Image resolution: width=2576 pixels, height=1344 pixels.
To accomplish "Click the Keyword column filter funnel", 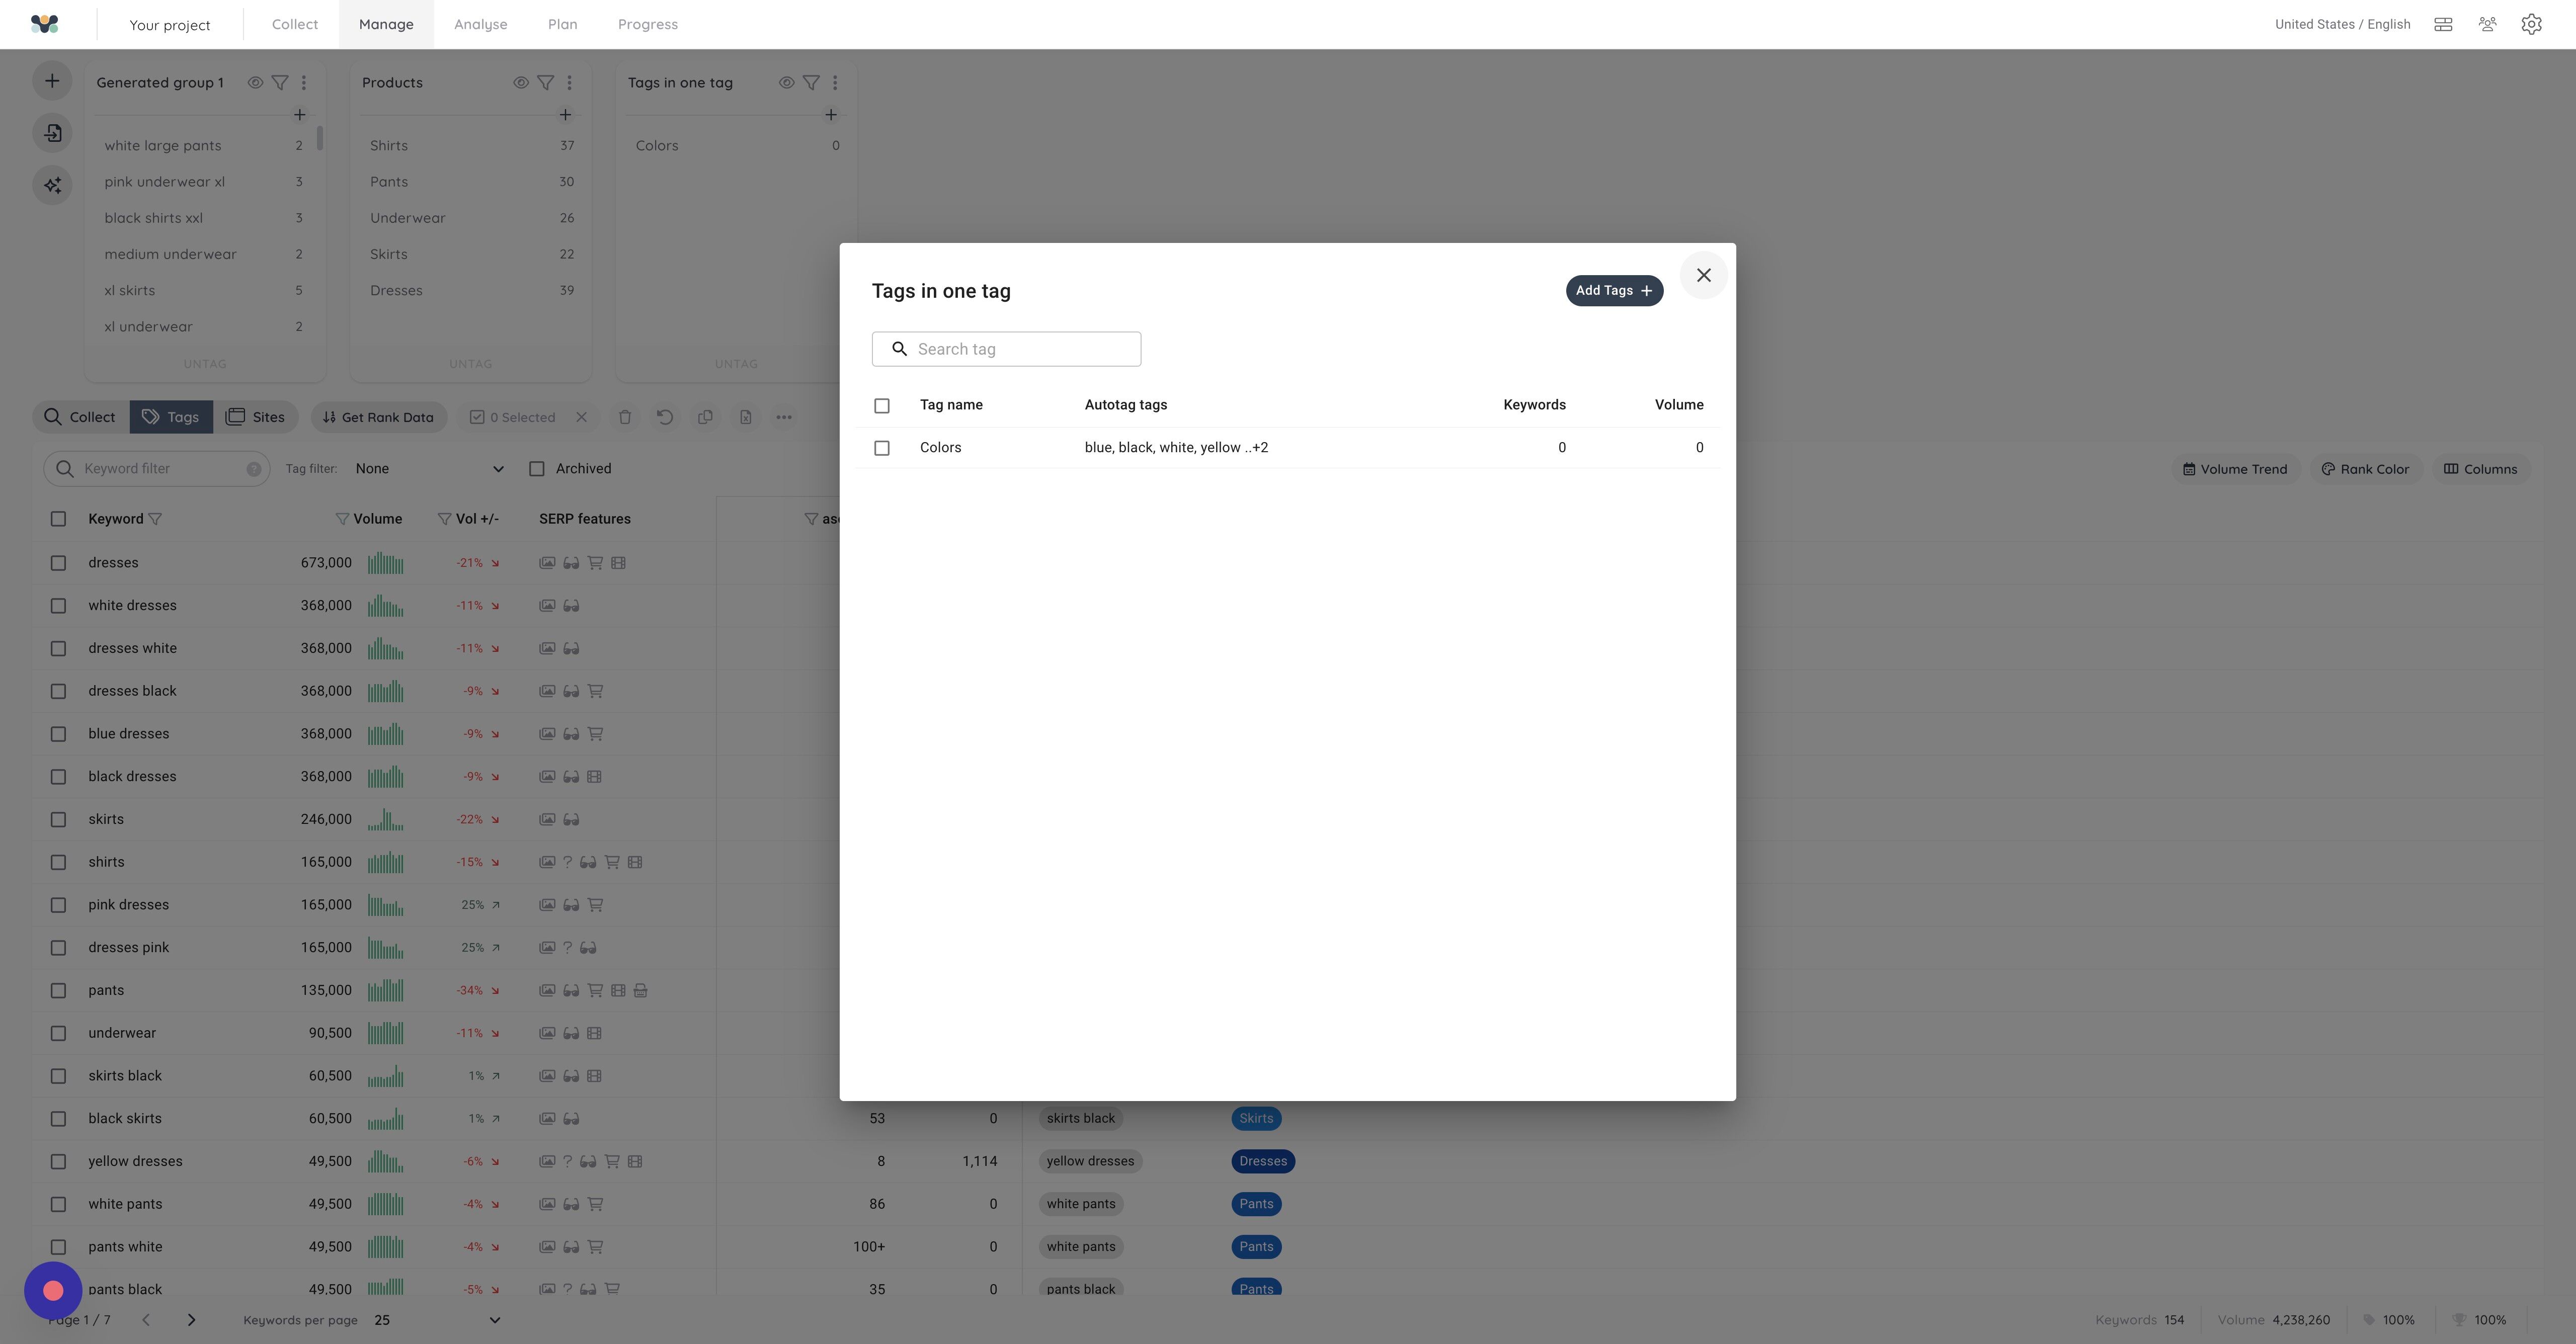I will pos(155,519).
